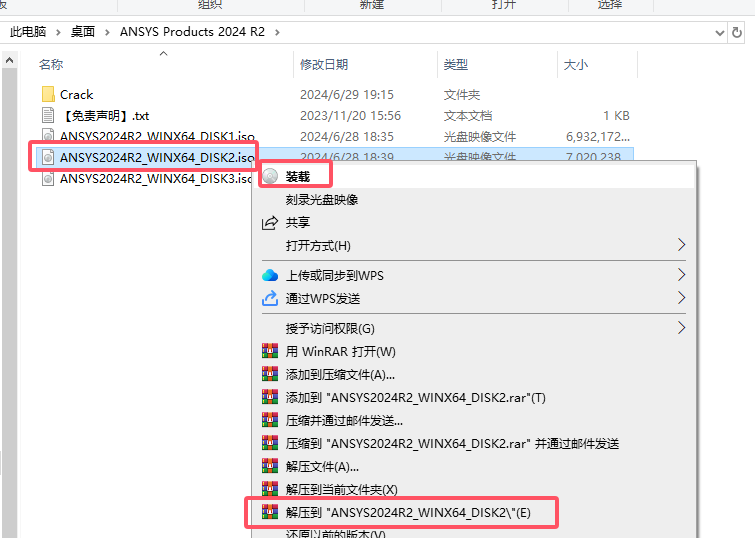Viewport: 755px width, 538px height.
Task: Click the DISK3.iso disc image icon
Action: tap(48, 179)
